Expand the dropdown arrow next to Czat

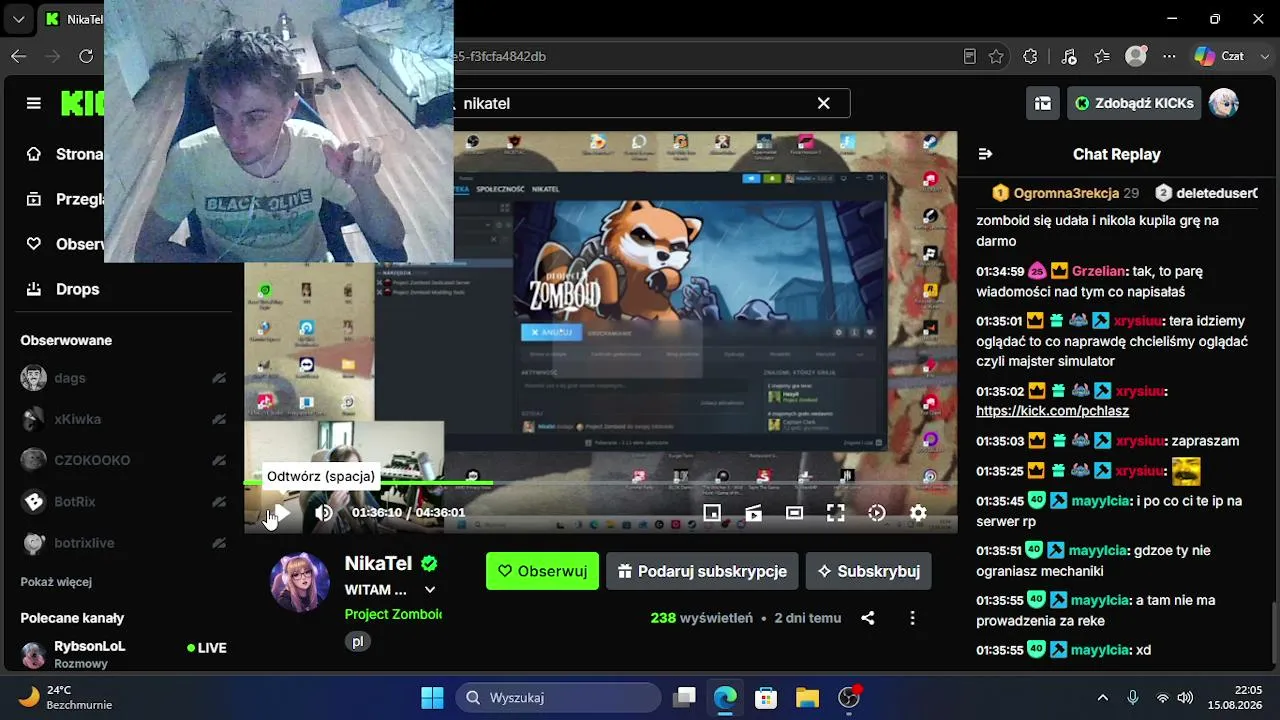click(1264, 56)
